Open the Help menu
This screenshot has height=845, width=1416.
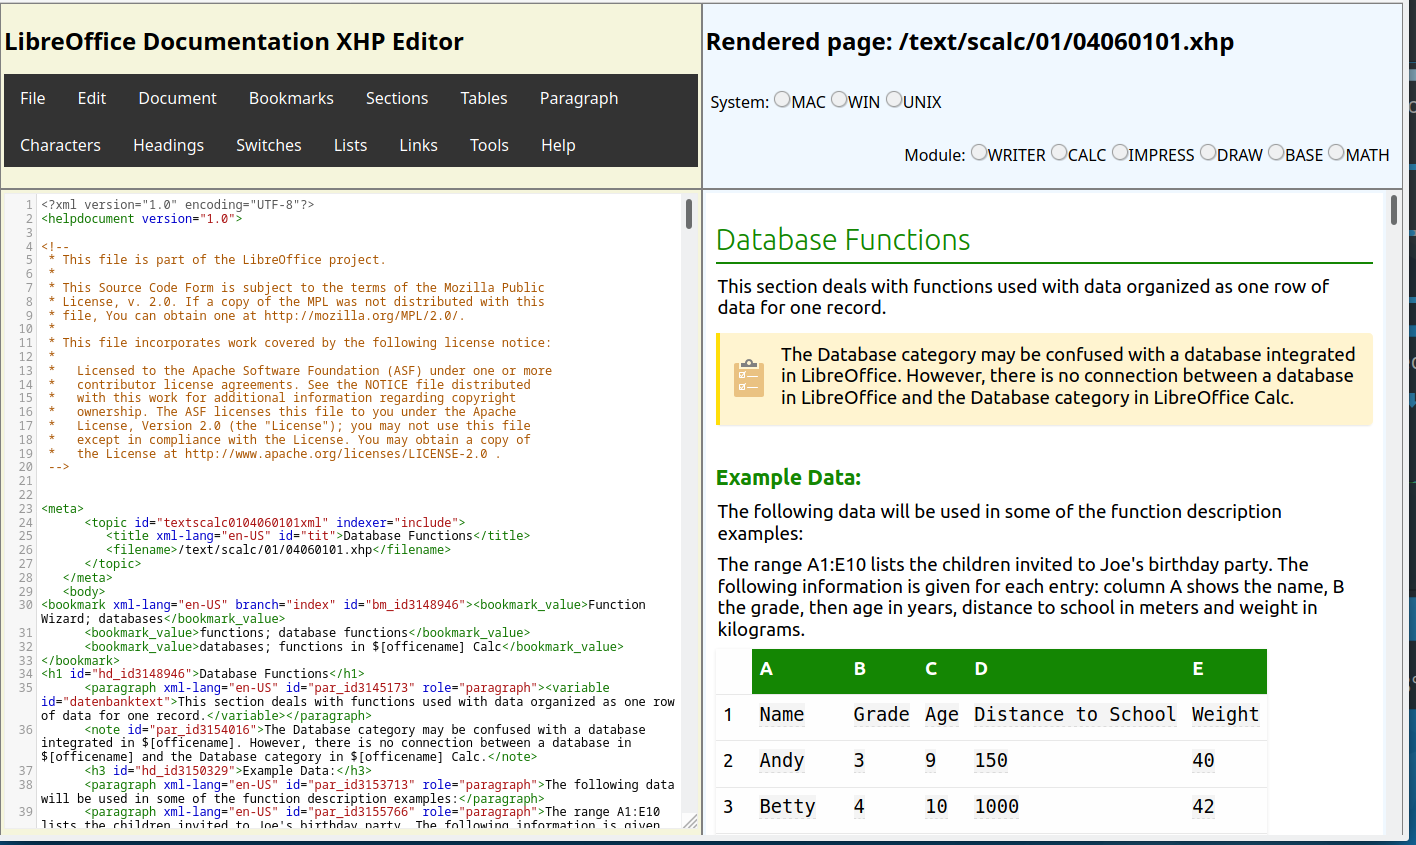tap(558, 145)
